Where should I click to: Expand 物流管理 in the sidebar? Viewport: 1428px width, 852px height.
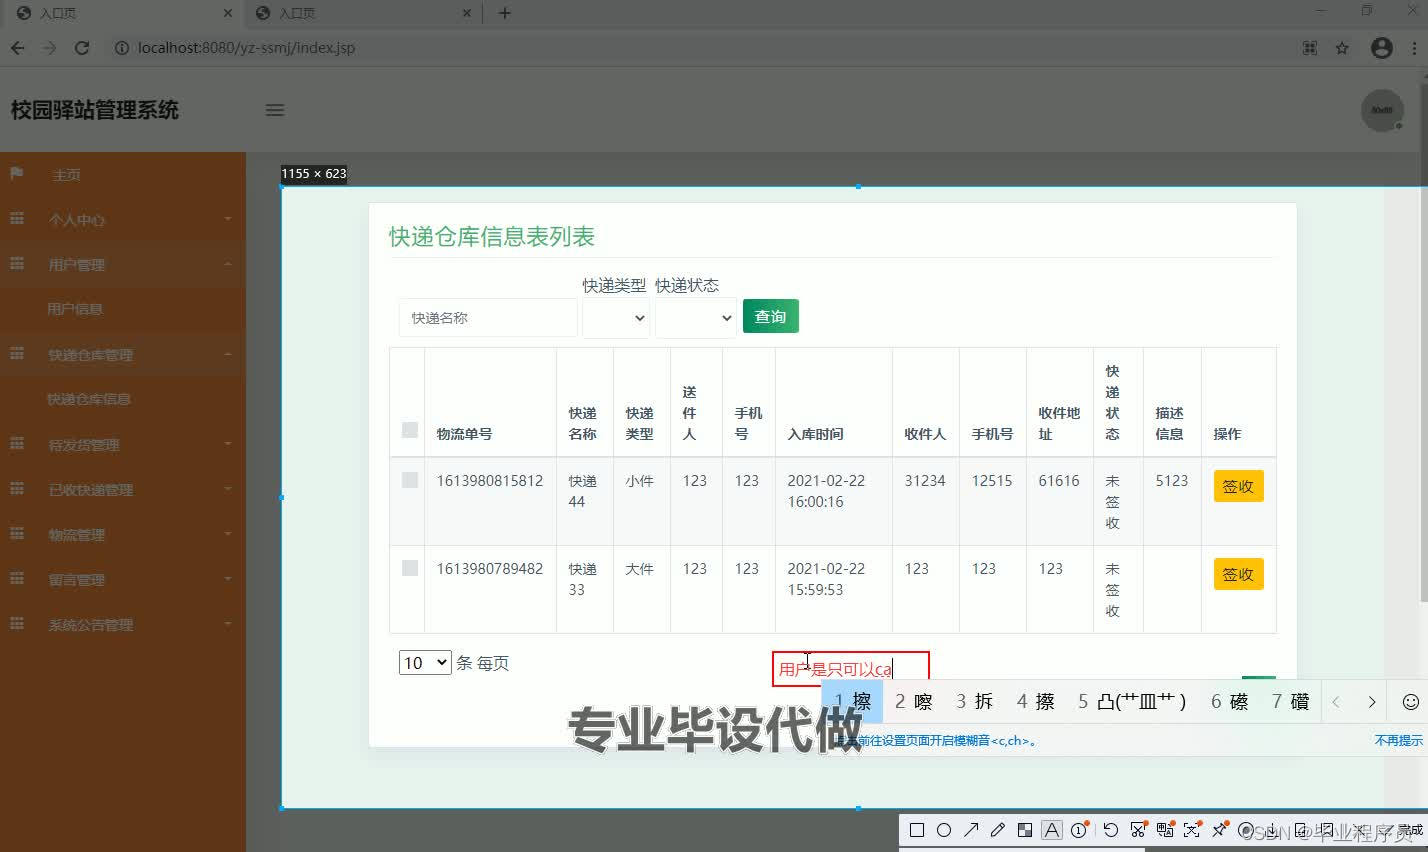(123, 535)
